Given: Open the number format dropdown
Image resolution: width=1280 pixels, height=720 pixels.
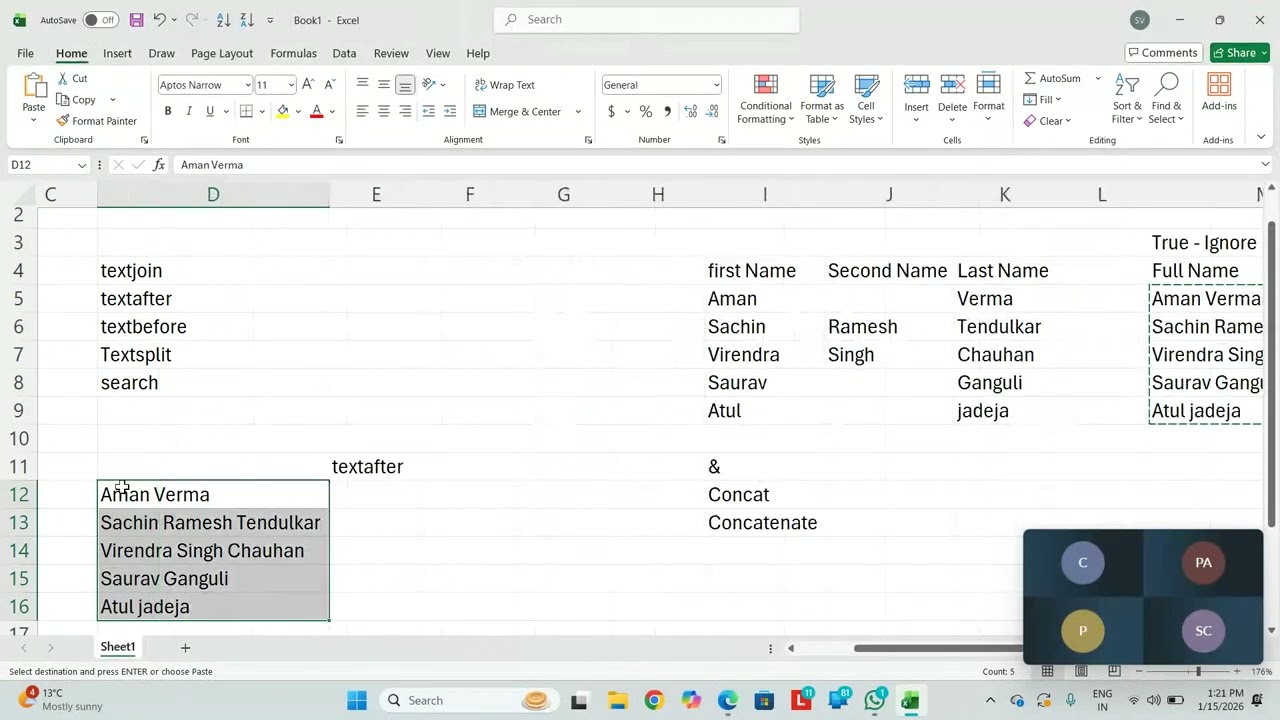Looking at the screenshot, I should [716, 85].
